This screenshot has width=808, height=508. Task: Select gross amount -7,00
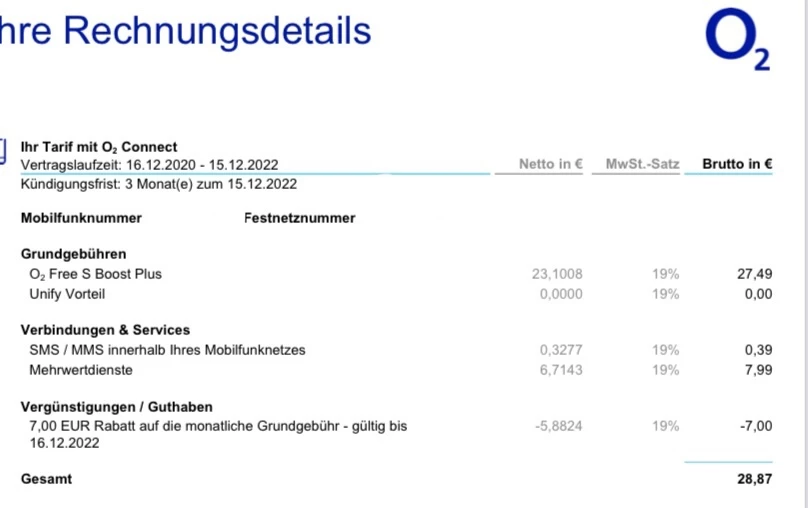[x=756, y=426]
